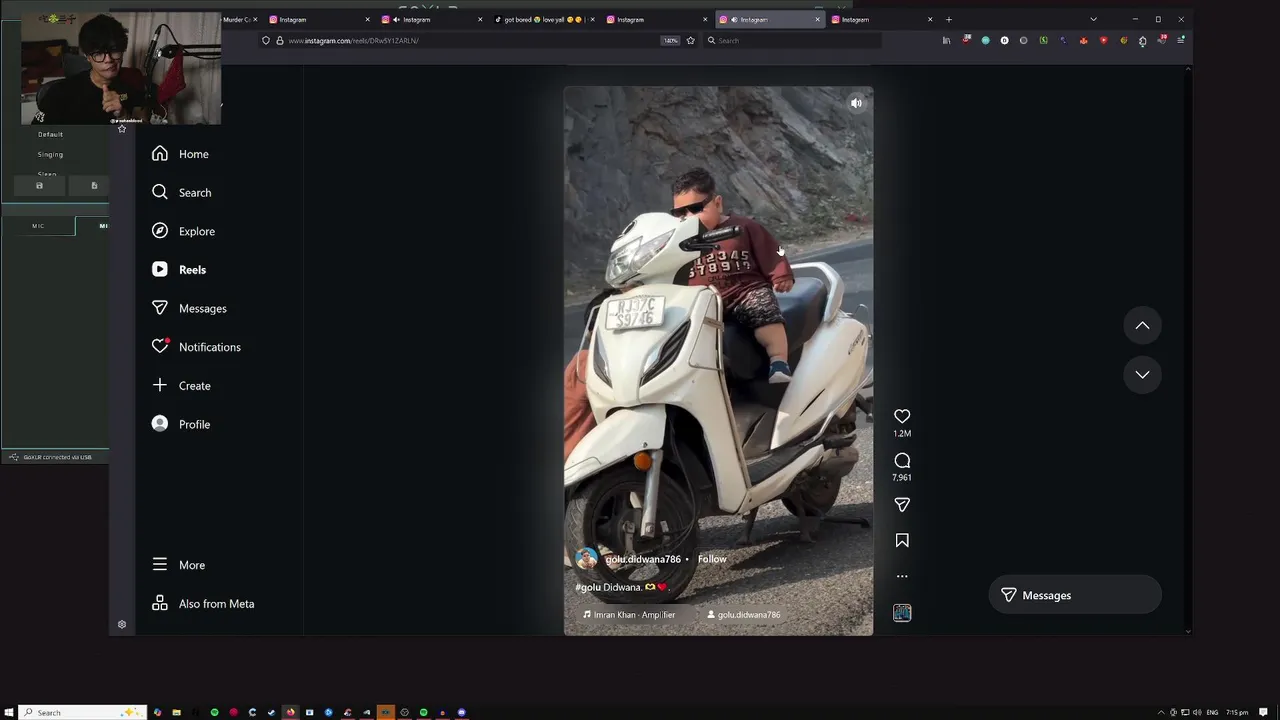Click file icon button in GoXLR window
This screenshot has height=720, width=1280.
tap(94, 186)
